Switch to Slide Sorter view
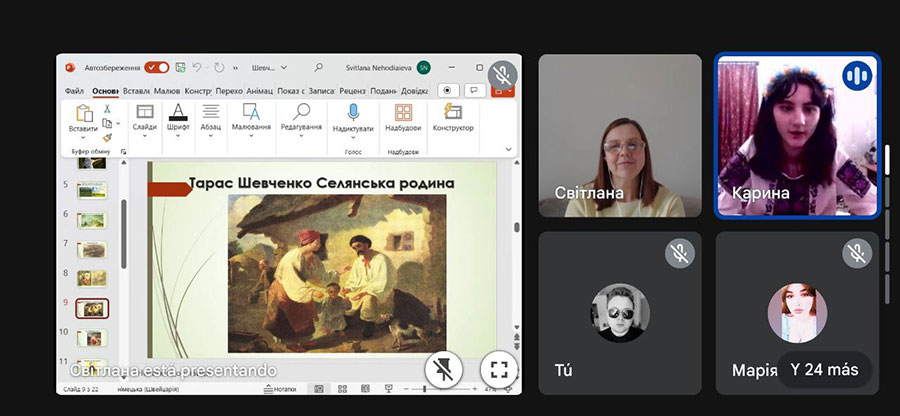 (x=343, y=389)
